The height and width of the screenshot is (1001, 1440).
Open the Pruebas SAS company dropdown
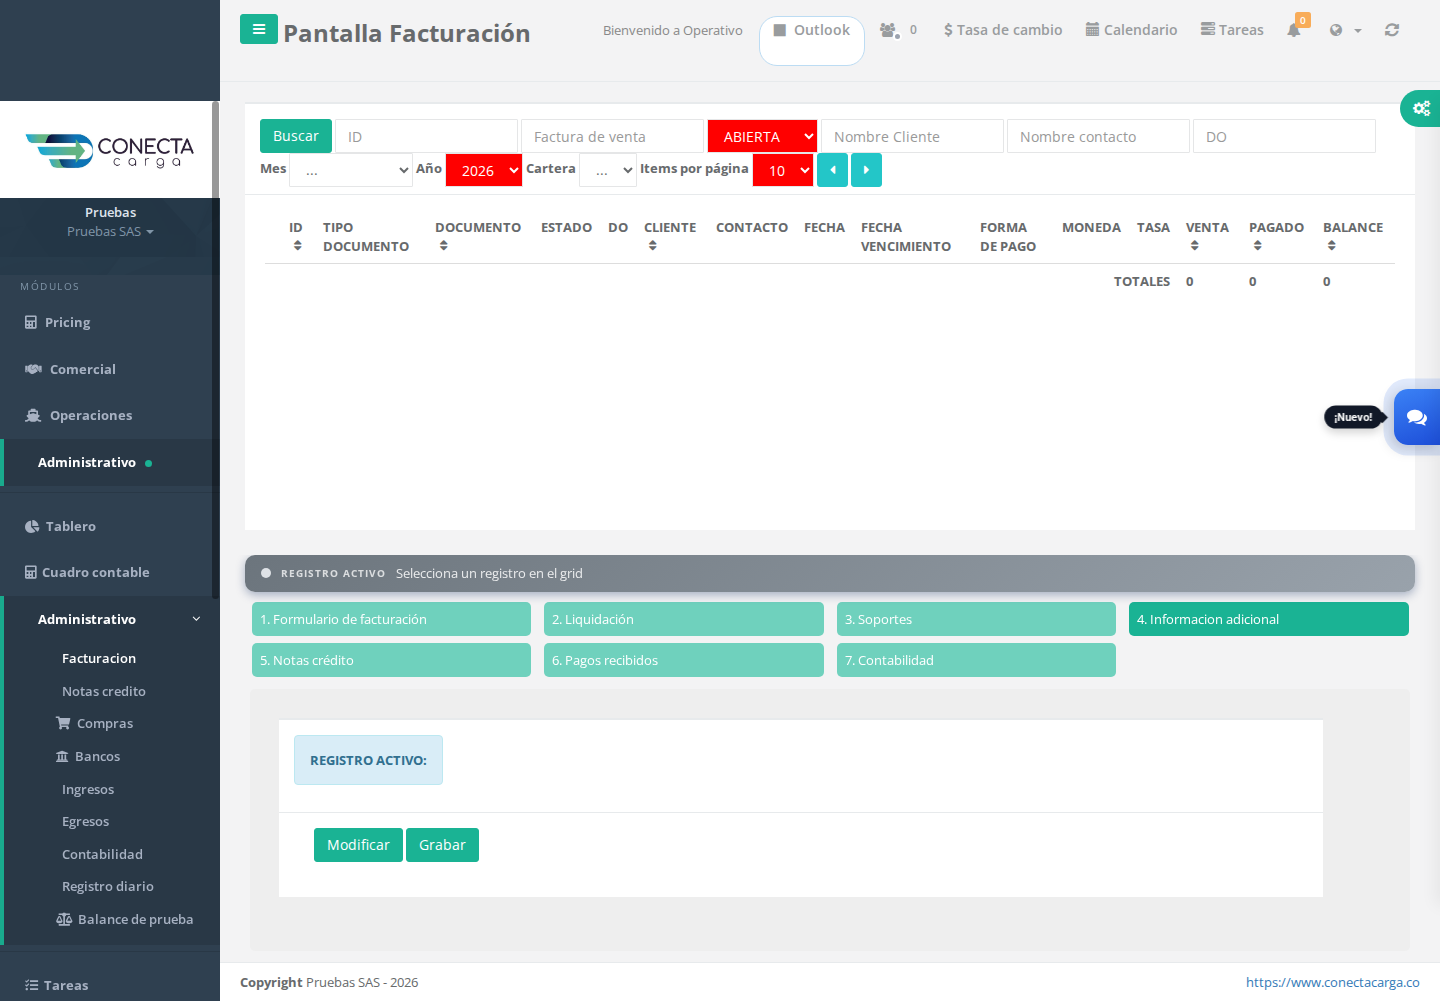coord(110,231)
